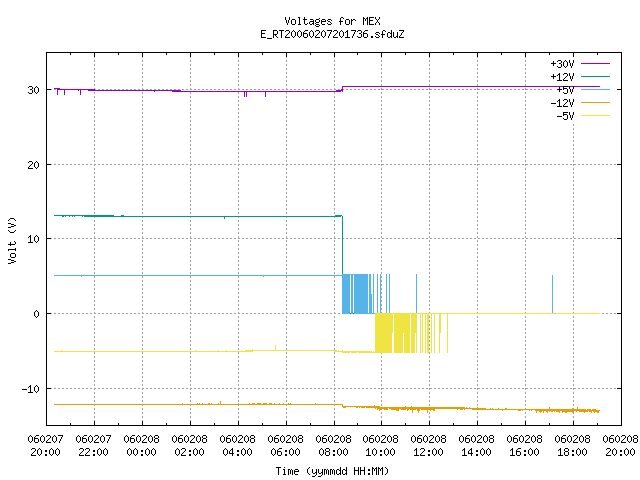640x480 pixels.
Task: Click the '060208 16:00' time tick label
Action: pyautogui.click(x=524, y=446)
